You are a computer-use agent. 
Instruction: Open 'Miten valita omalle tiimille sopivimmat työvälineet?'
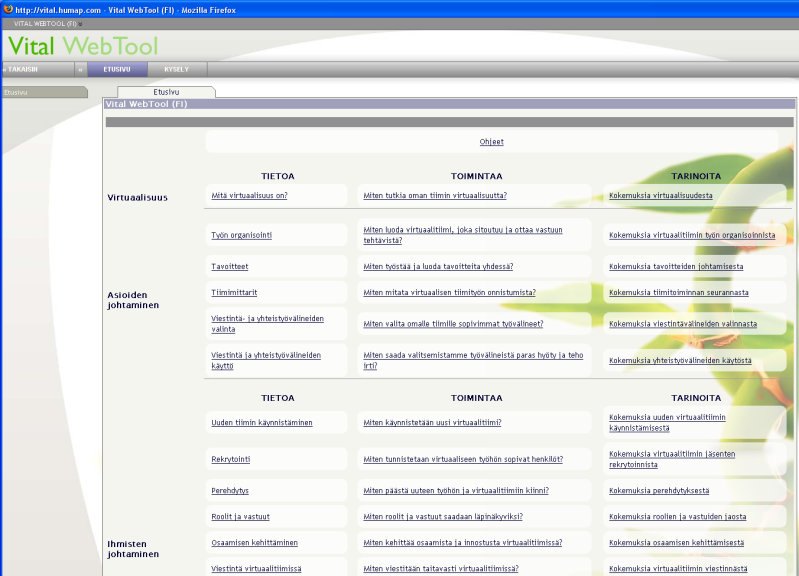point(453,324)
